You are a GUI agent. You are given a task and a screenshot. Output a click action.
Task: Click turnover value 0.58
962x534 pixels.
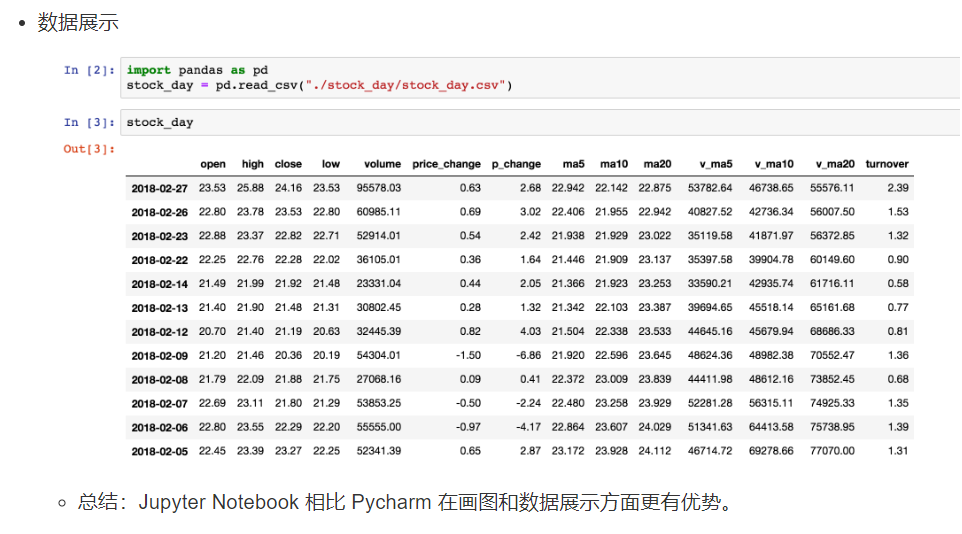point(898,284)
